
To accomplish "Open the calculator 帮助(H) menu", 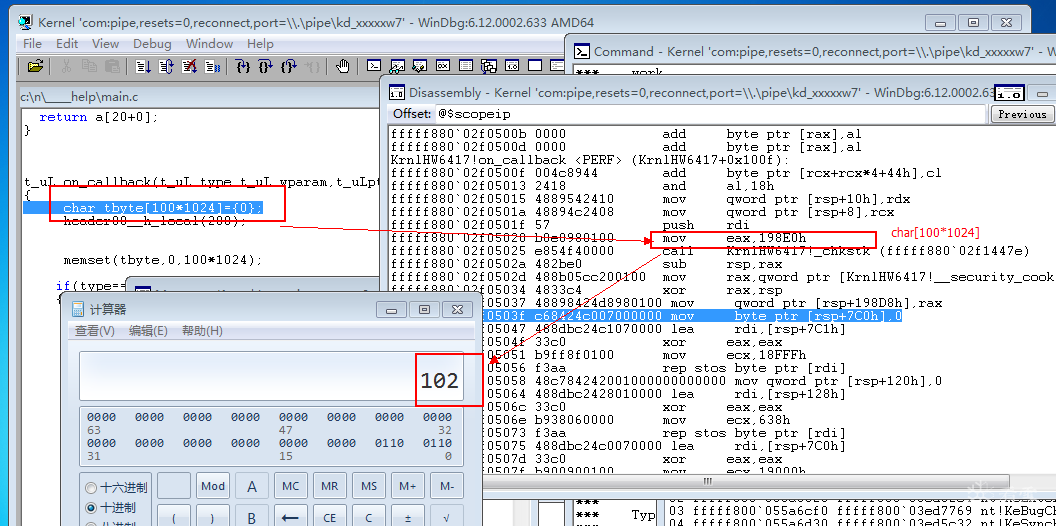I will [202, 331].
